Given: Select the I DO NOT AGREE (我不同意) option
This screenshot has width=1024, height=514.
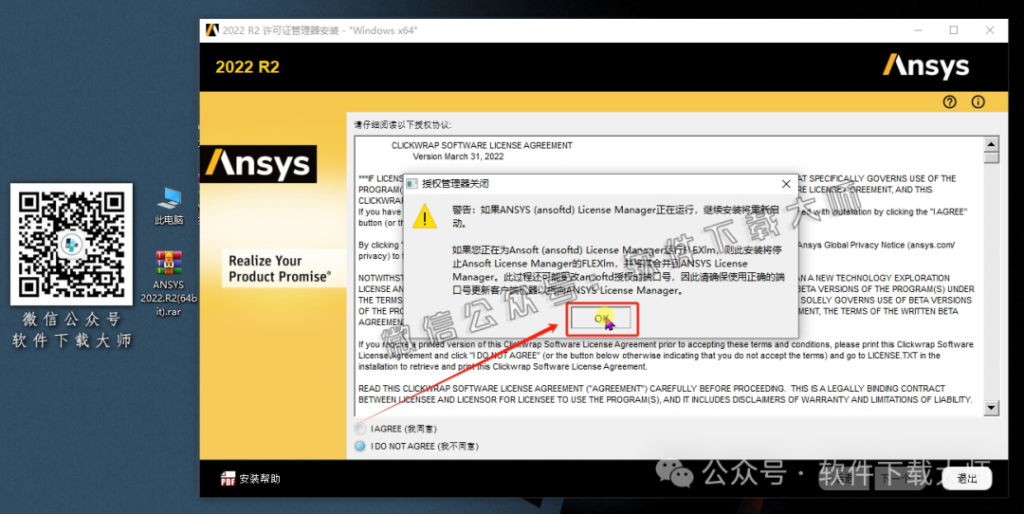Looking at the screenshot, I should pyautogui.click(x=360, y=446).
